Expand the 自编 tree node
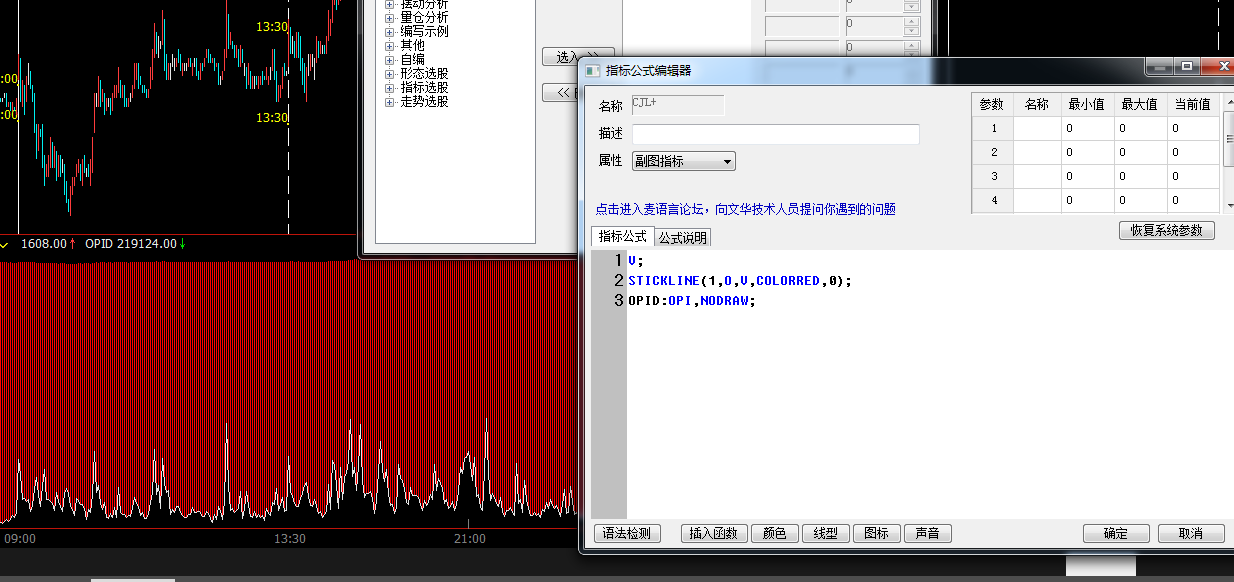1234x582 pixels. pos(390,60)
